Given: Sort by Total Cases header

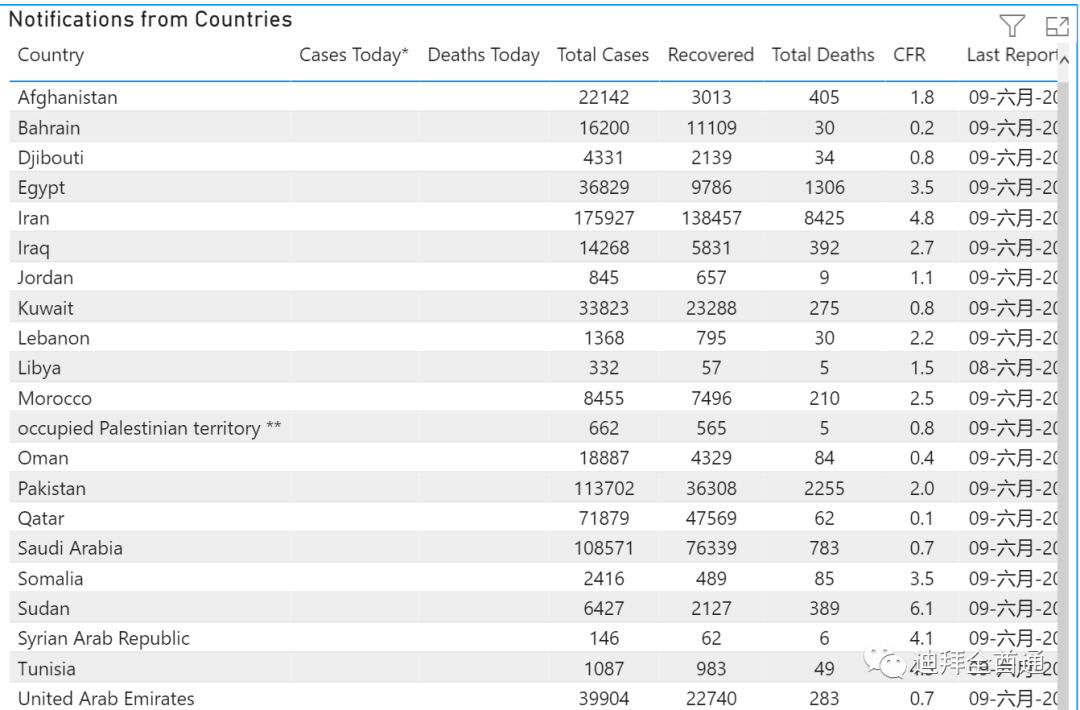Looking at the screenshot, I should point(603,56).
